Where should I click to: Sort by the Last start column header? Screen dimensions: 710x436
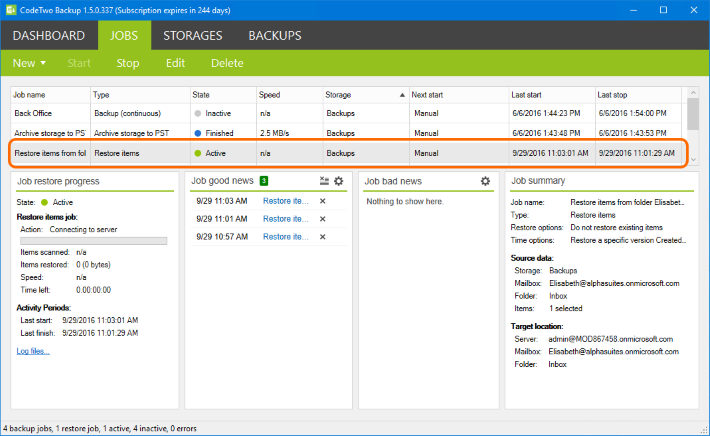point(552,95)
